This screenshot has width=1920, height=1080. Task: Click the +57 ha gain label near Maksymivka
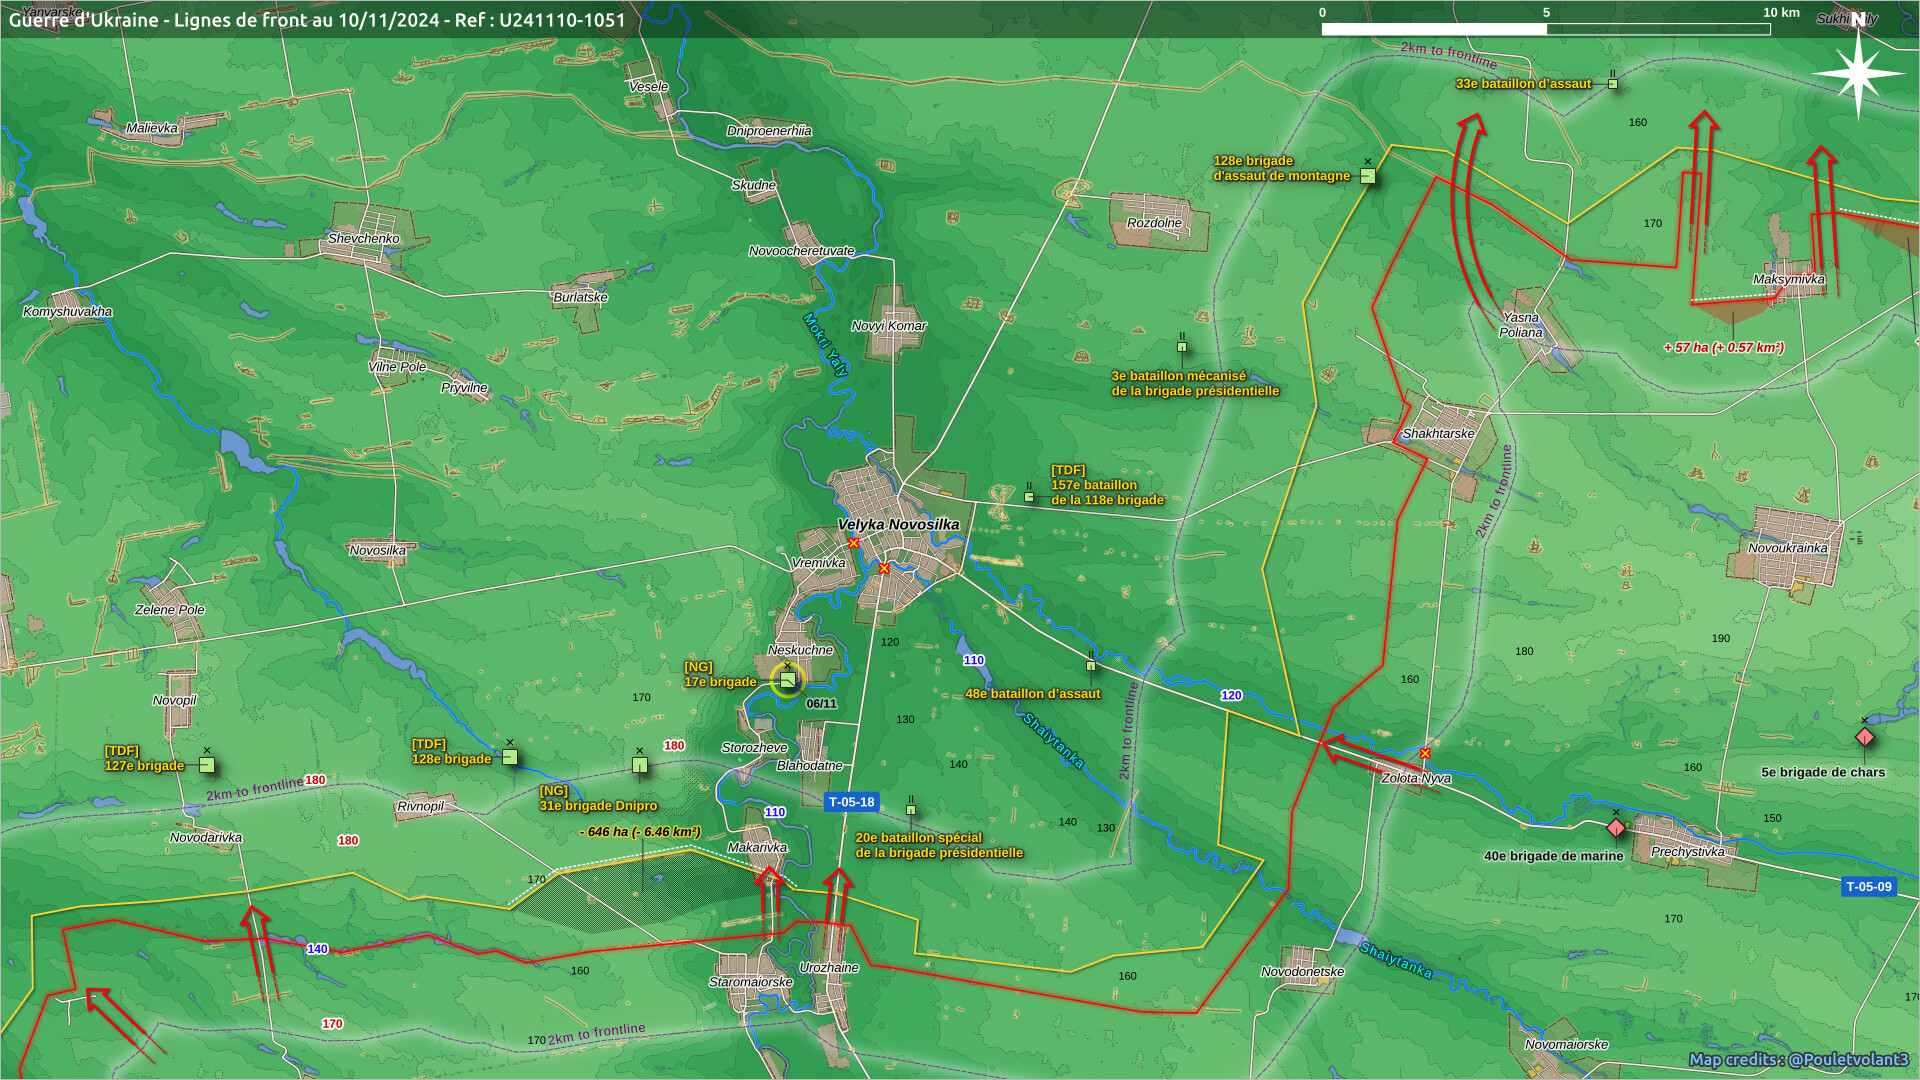point(1723,348)
